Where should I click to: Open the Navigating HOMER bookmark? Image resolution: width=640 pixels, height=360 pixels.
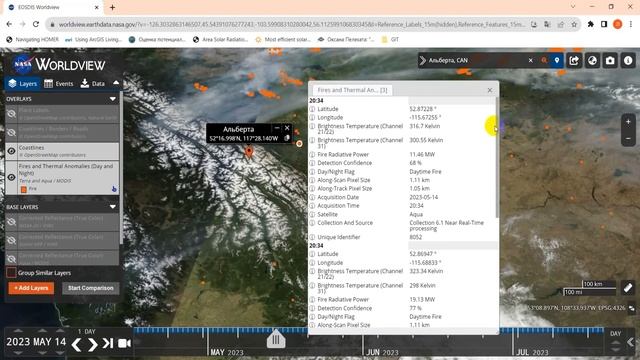pos(32,40)
